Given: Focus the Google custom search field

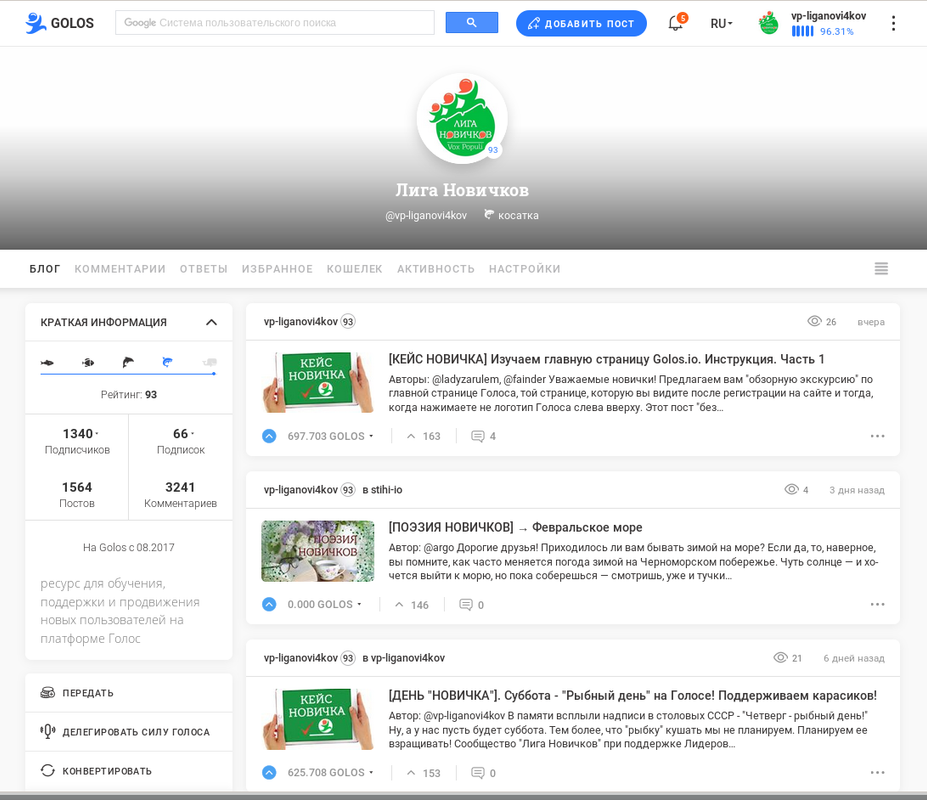Looking at the screenshot, I should tap(274, 22).
